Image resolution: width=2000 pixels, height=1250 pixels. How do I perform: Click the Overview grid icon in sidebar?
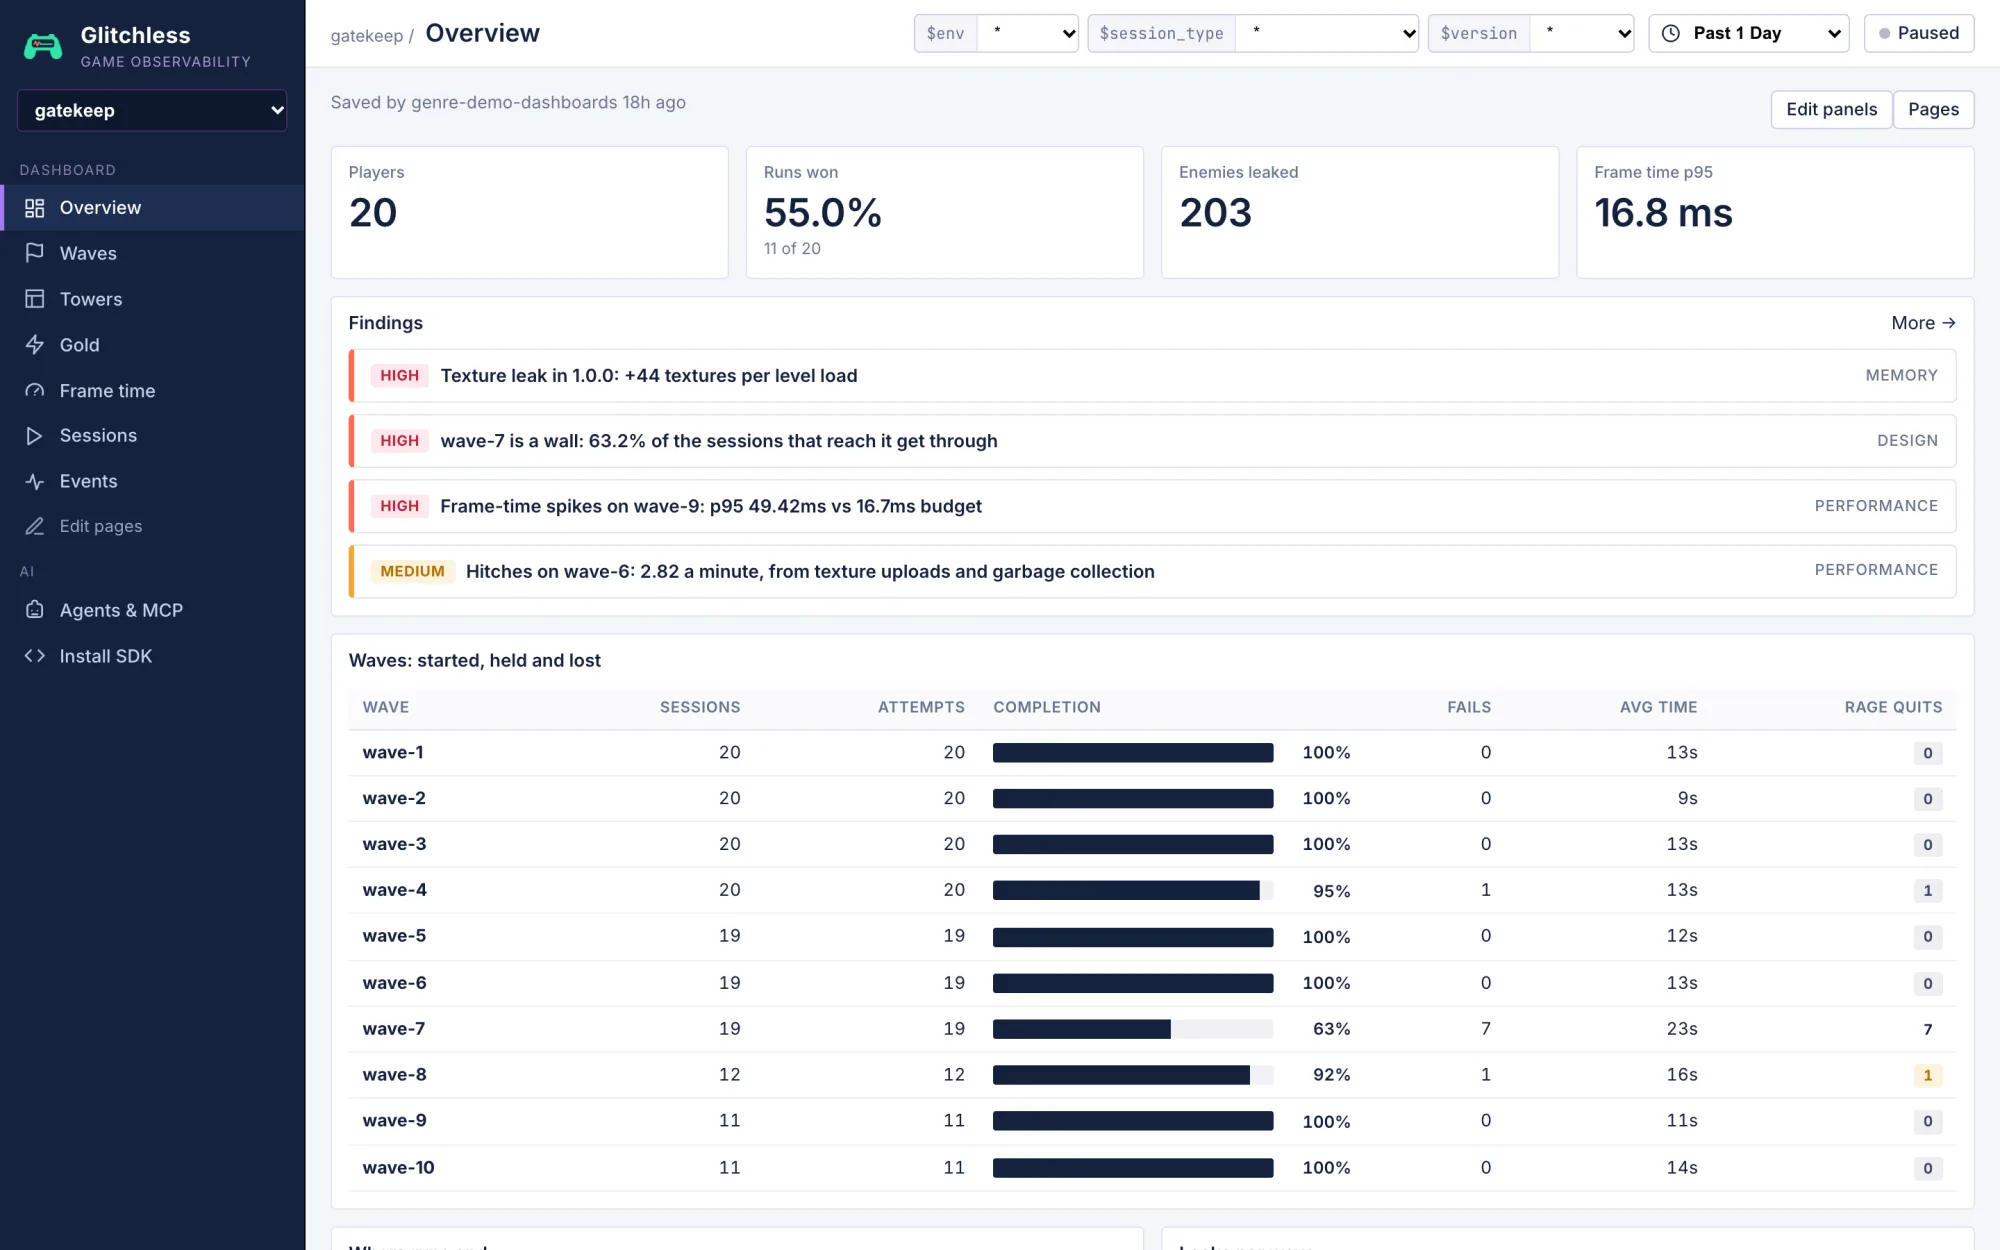coord(35,208)
